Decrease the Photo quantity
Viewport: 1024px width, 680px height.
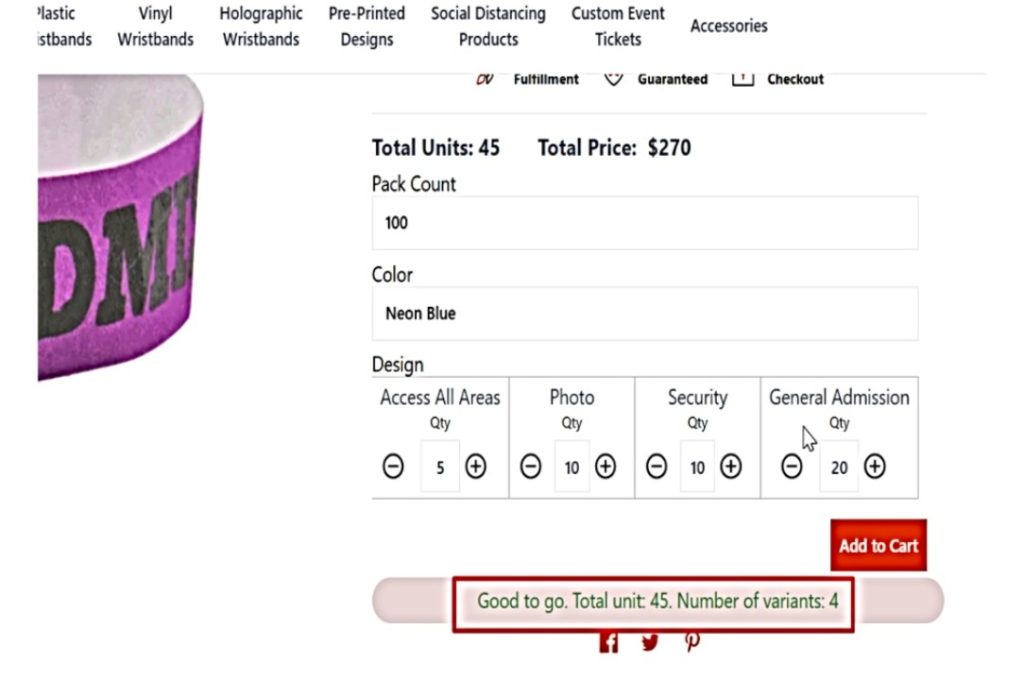point(531,466)
